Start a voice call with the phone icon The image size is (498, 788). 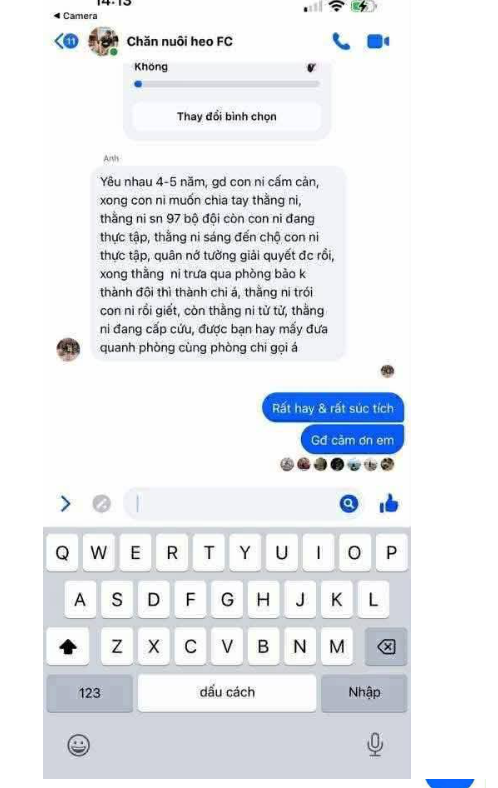tap(341, 41)
